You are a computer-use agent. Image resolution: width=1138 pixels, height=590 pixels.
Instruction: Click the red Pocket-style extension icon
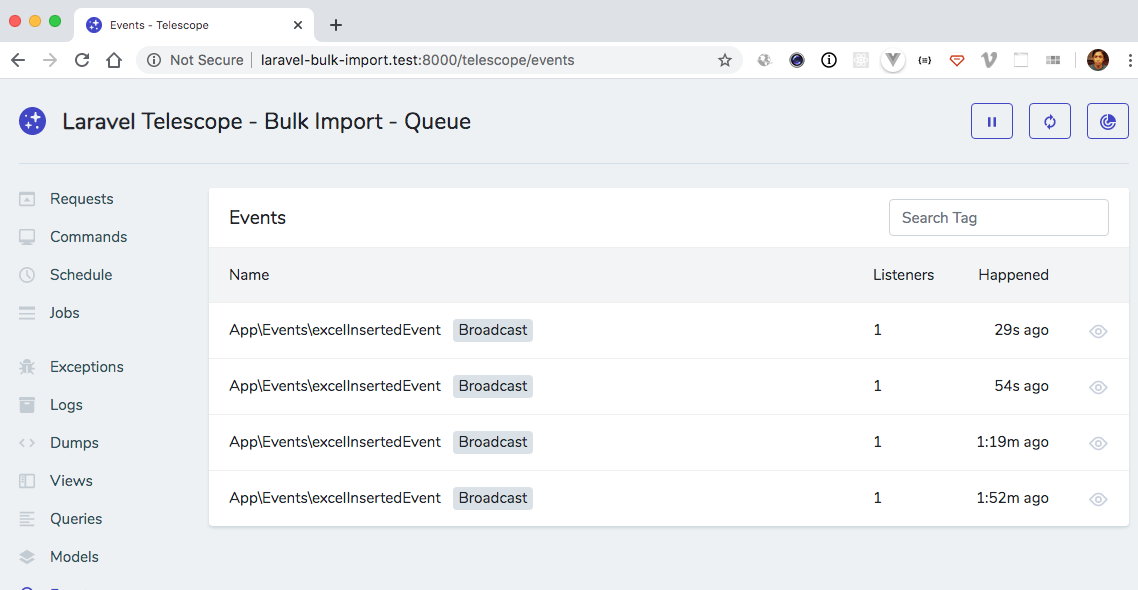pos(957,60)
